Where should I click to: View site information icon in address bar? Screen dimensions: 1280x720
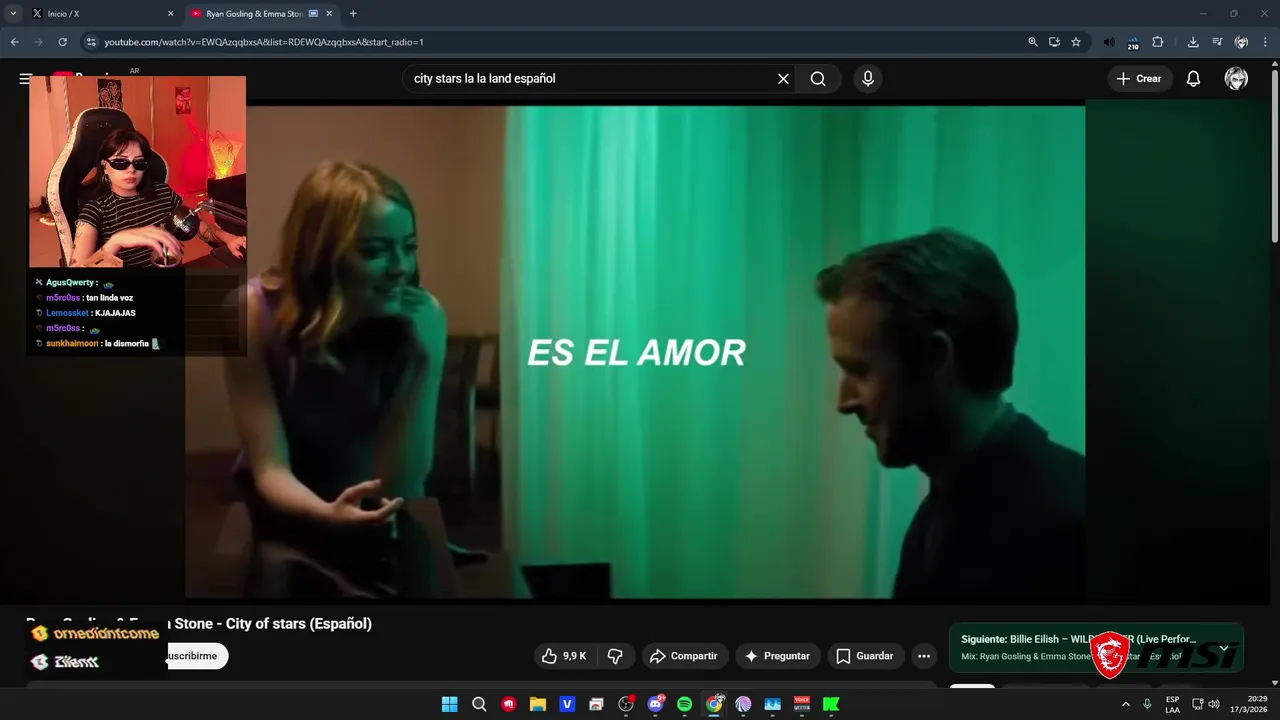tap(91, 42)
